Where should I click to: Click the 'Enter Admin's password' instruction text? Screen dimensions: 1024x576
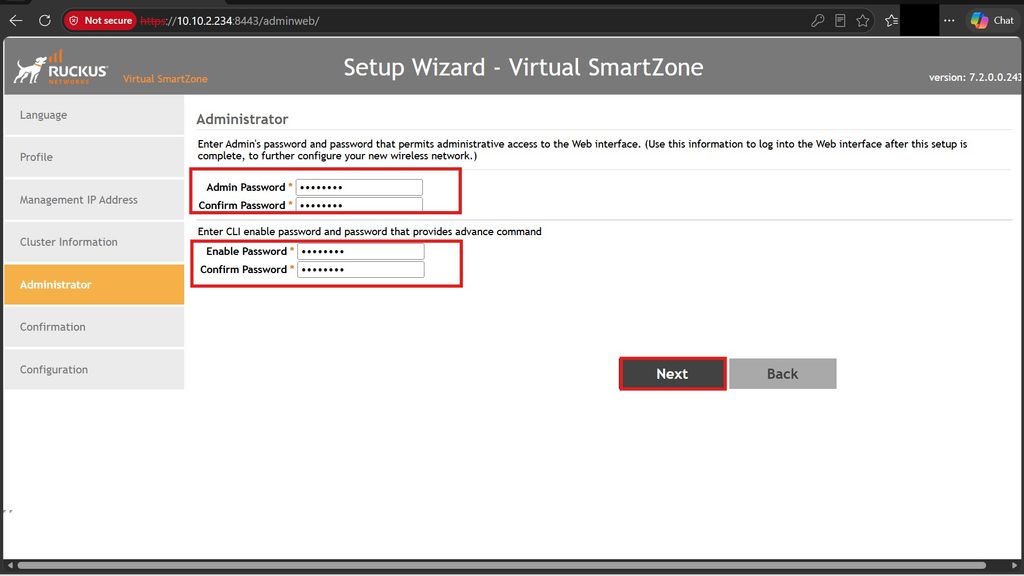(583, 150)
